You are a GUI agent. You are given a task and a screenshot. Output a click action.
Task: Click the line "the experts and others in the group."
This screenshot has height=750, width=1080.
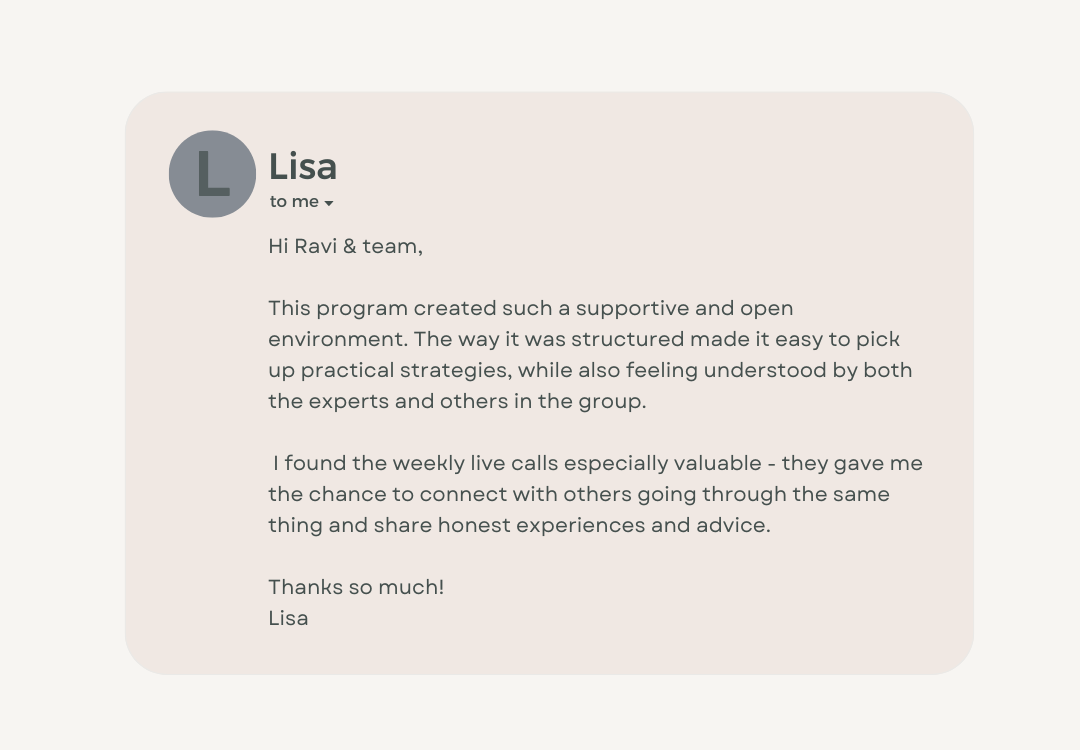(x=457, y=401)
